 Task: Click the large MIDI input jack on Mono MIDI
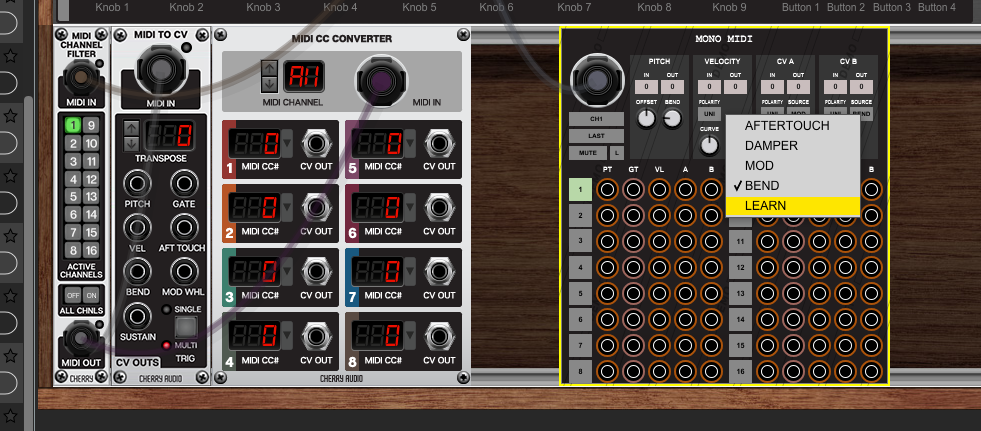pyautogui.click(x=597, y=80)
